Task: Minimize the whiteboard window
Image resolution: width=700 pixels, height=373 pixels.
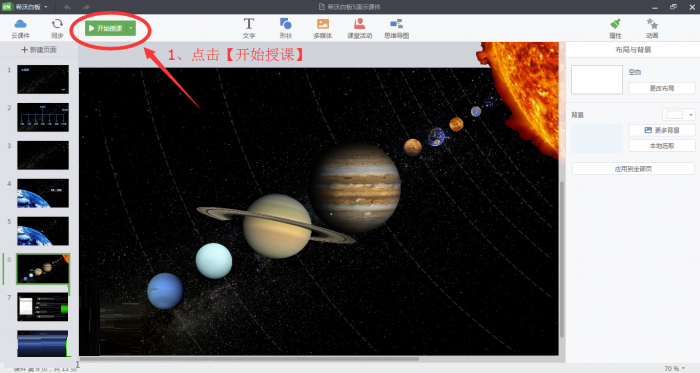Action: pyautogui.click(x=655, y=7)
